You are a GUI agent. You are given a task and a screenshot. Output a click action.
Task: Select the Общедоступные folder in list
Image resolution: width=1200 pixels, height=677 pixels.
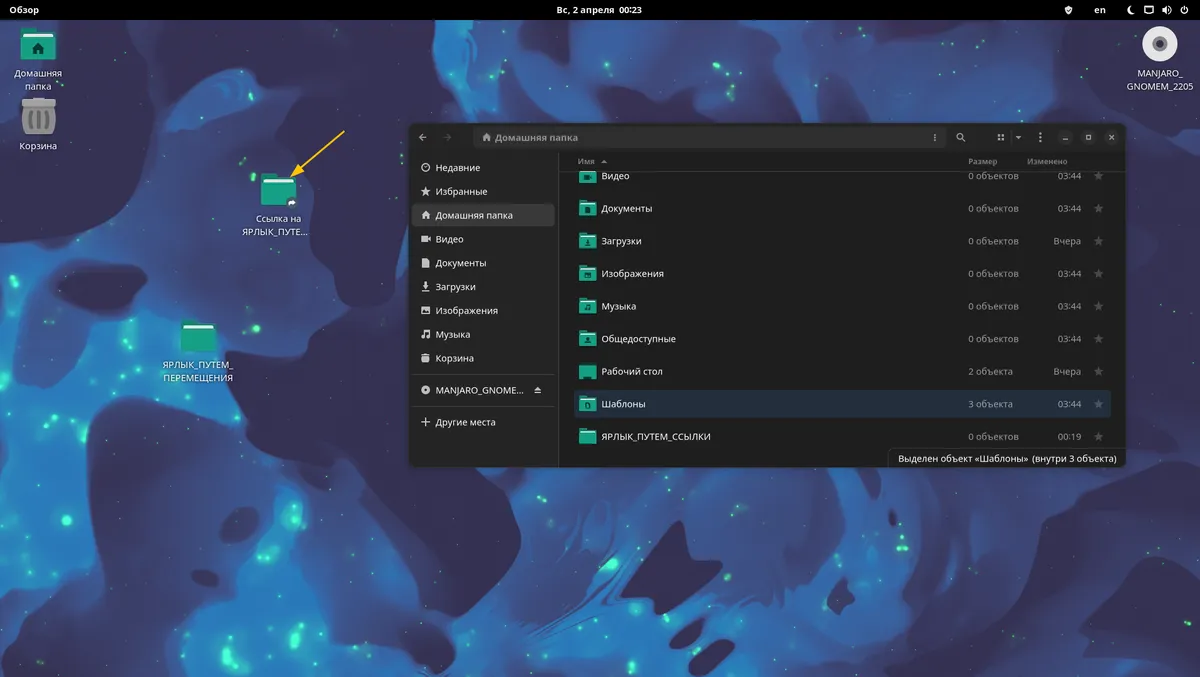coord(842,339)
